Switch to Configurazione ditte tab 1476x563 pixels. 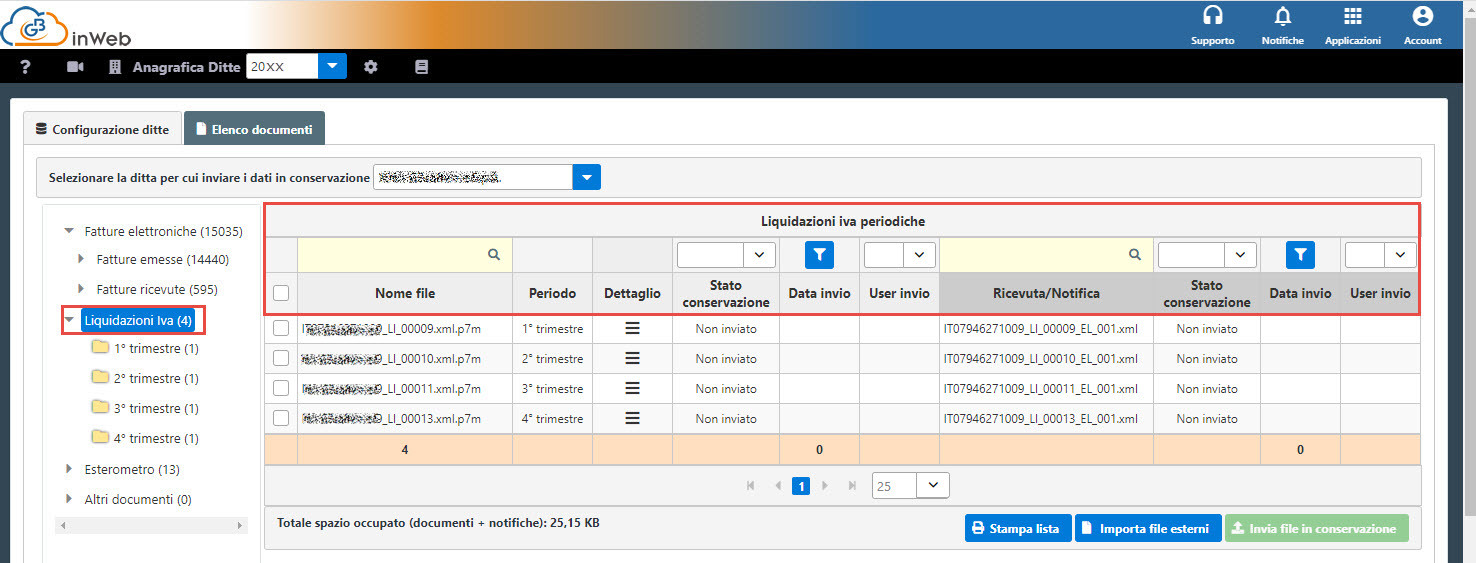coord(102,129)
